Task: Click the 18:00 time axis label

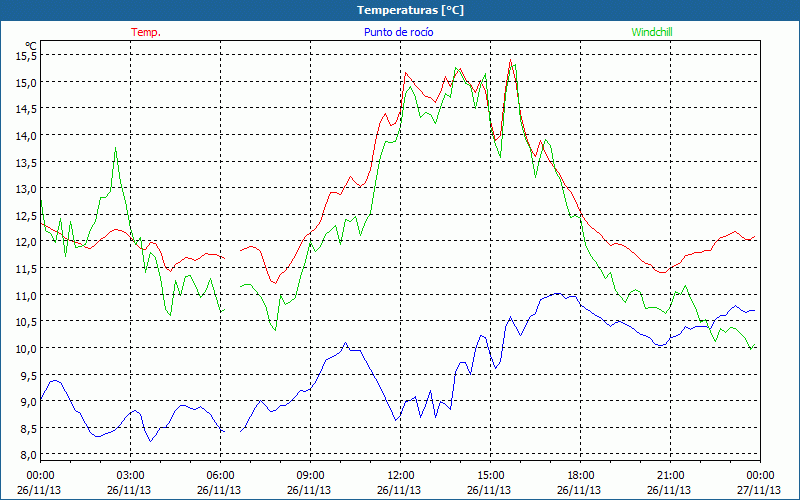Action: coord(581,475)
